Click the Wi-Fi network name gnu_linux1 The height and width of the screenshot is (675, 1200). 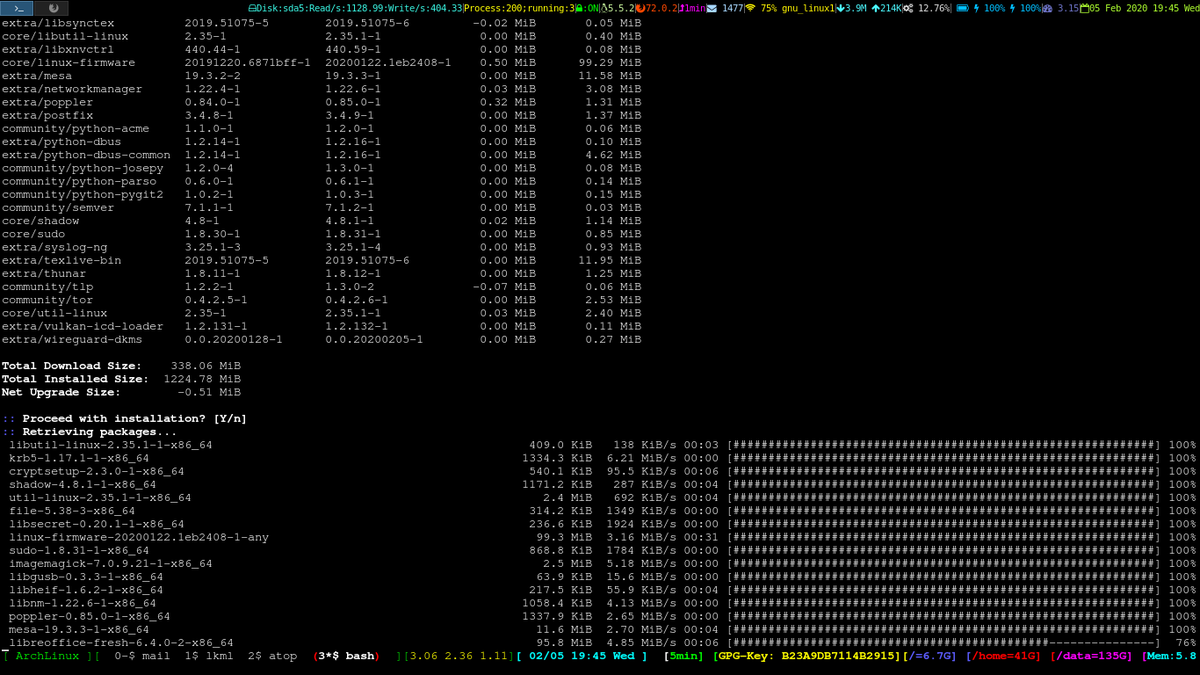tap(808, 8)
